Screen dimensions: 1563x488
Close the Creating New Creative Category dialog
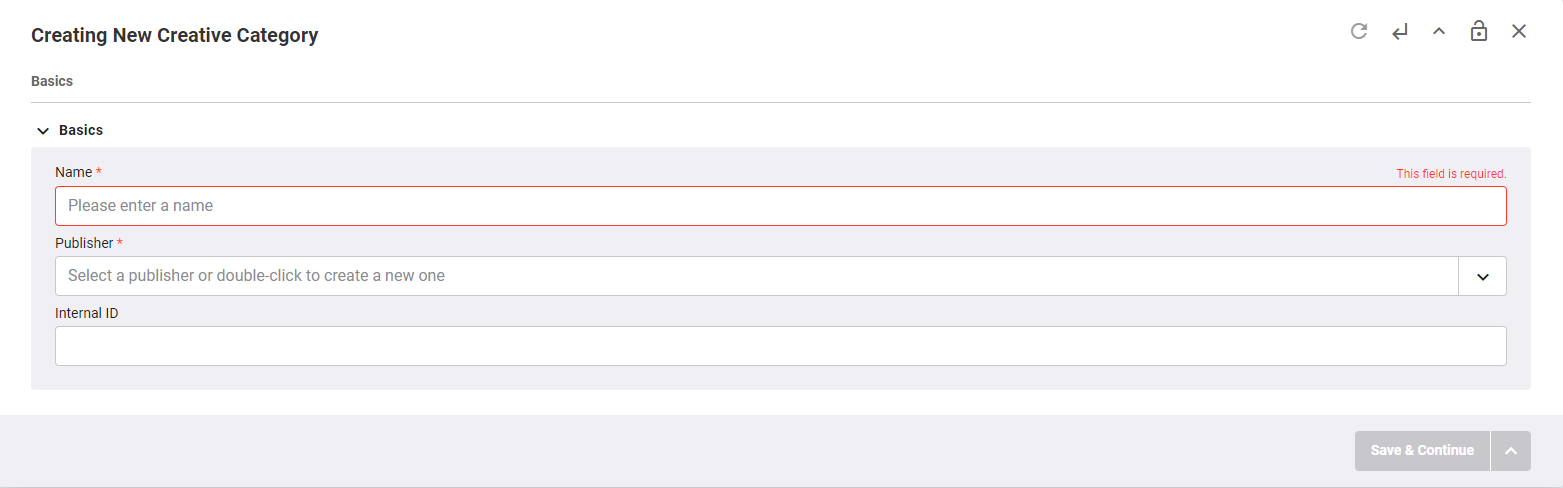click(1519, 31)
